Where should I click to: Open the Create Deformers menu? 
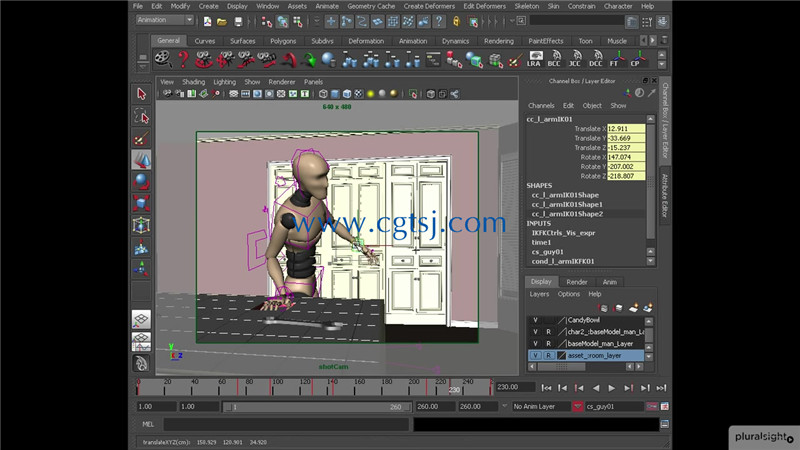pyautogui.click(x=429, y=6)
